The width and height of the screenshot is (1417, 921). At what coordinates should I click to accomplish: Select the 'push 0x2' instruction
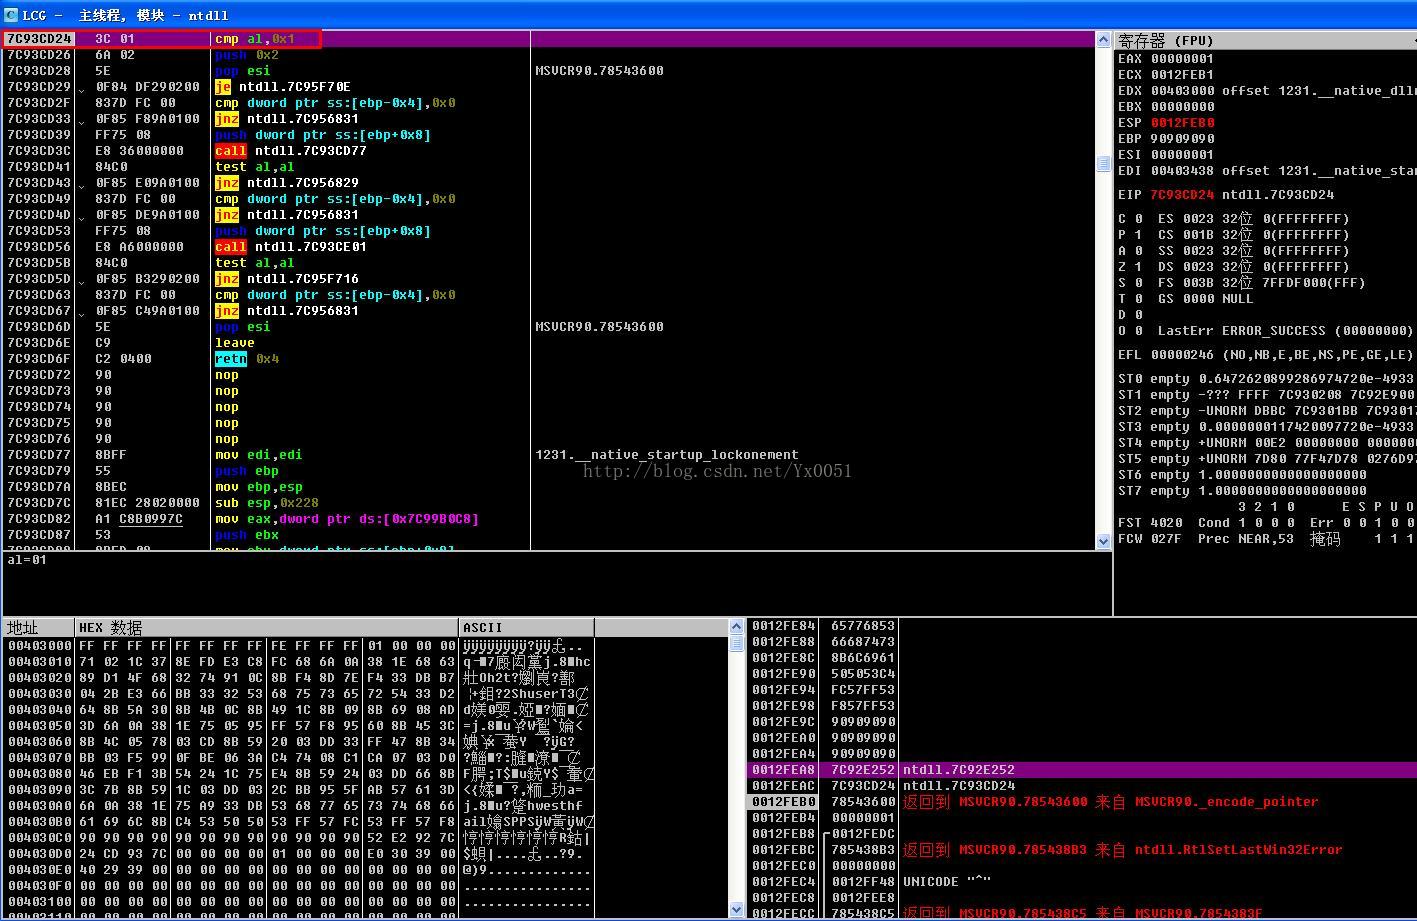[247, 55]
